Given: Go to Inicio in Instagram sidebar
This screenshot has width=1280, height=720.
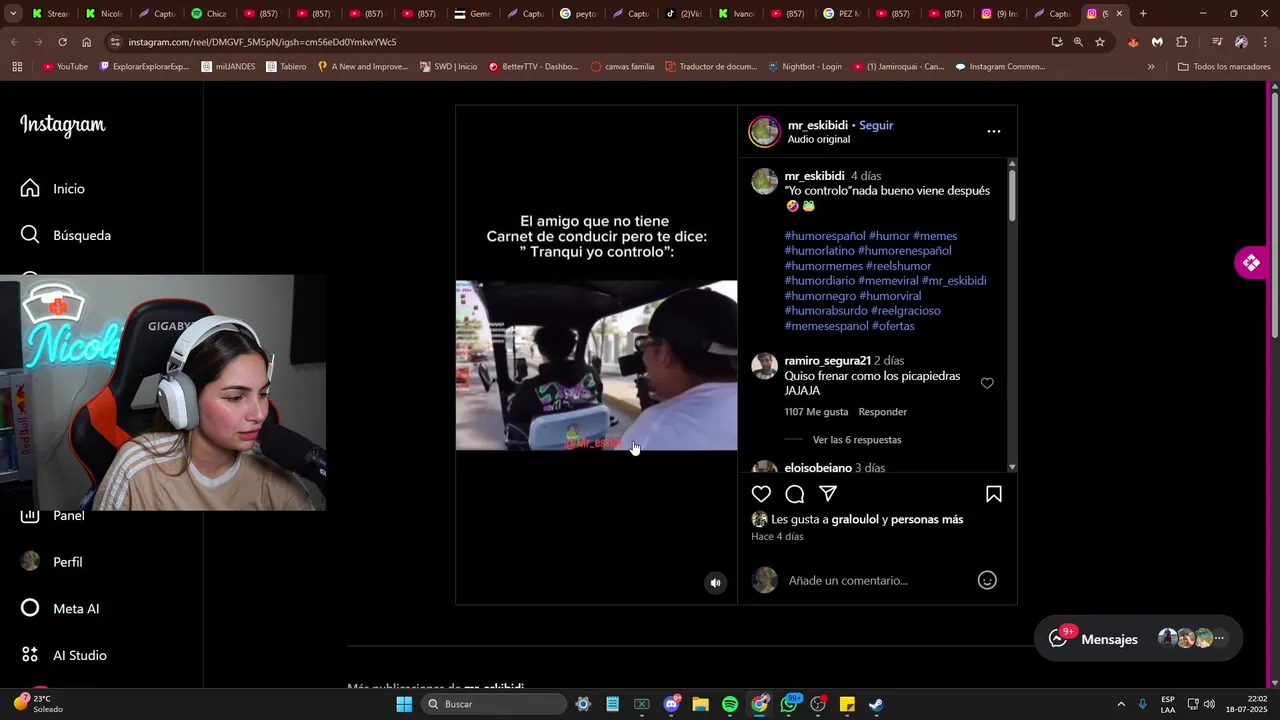Looking at the screenshot, I should pos(53,188).
